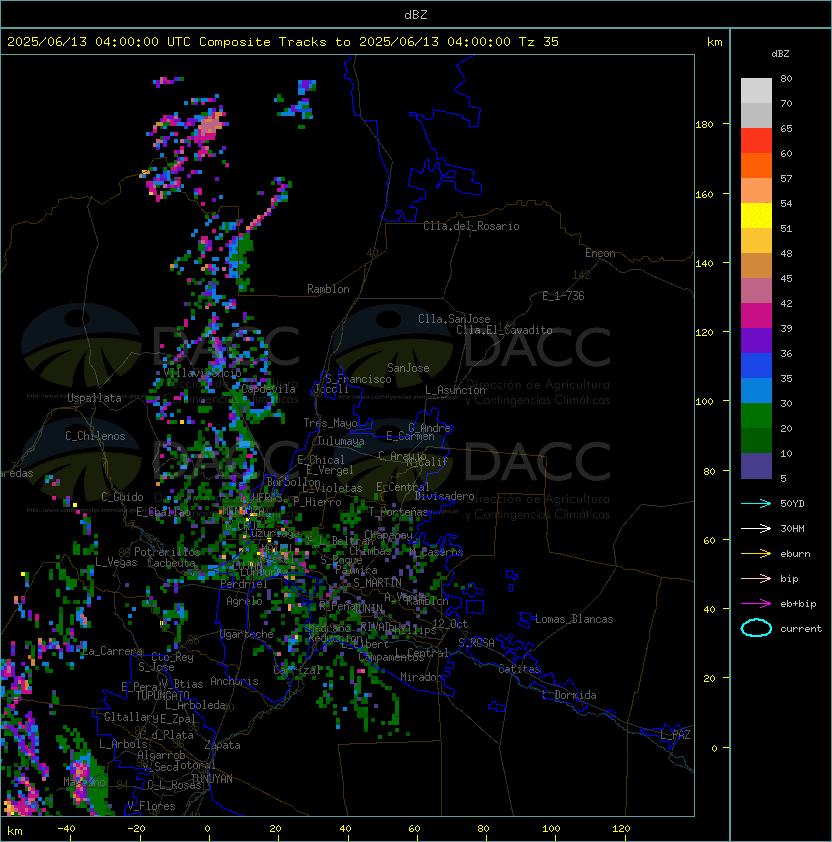Click the 'Tz 35' value in header
This screenshot has height=842, width=832.
(539, 42)
